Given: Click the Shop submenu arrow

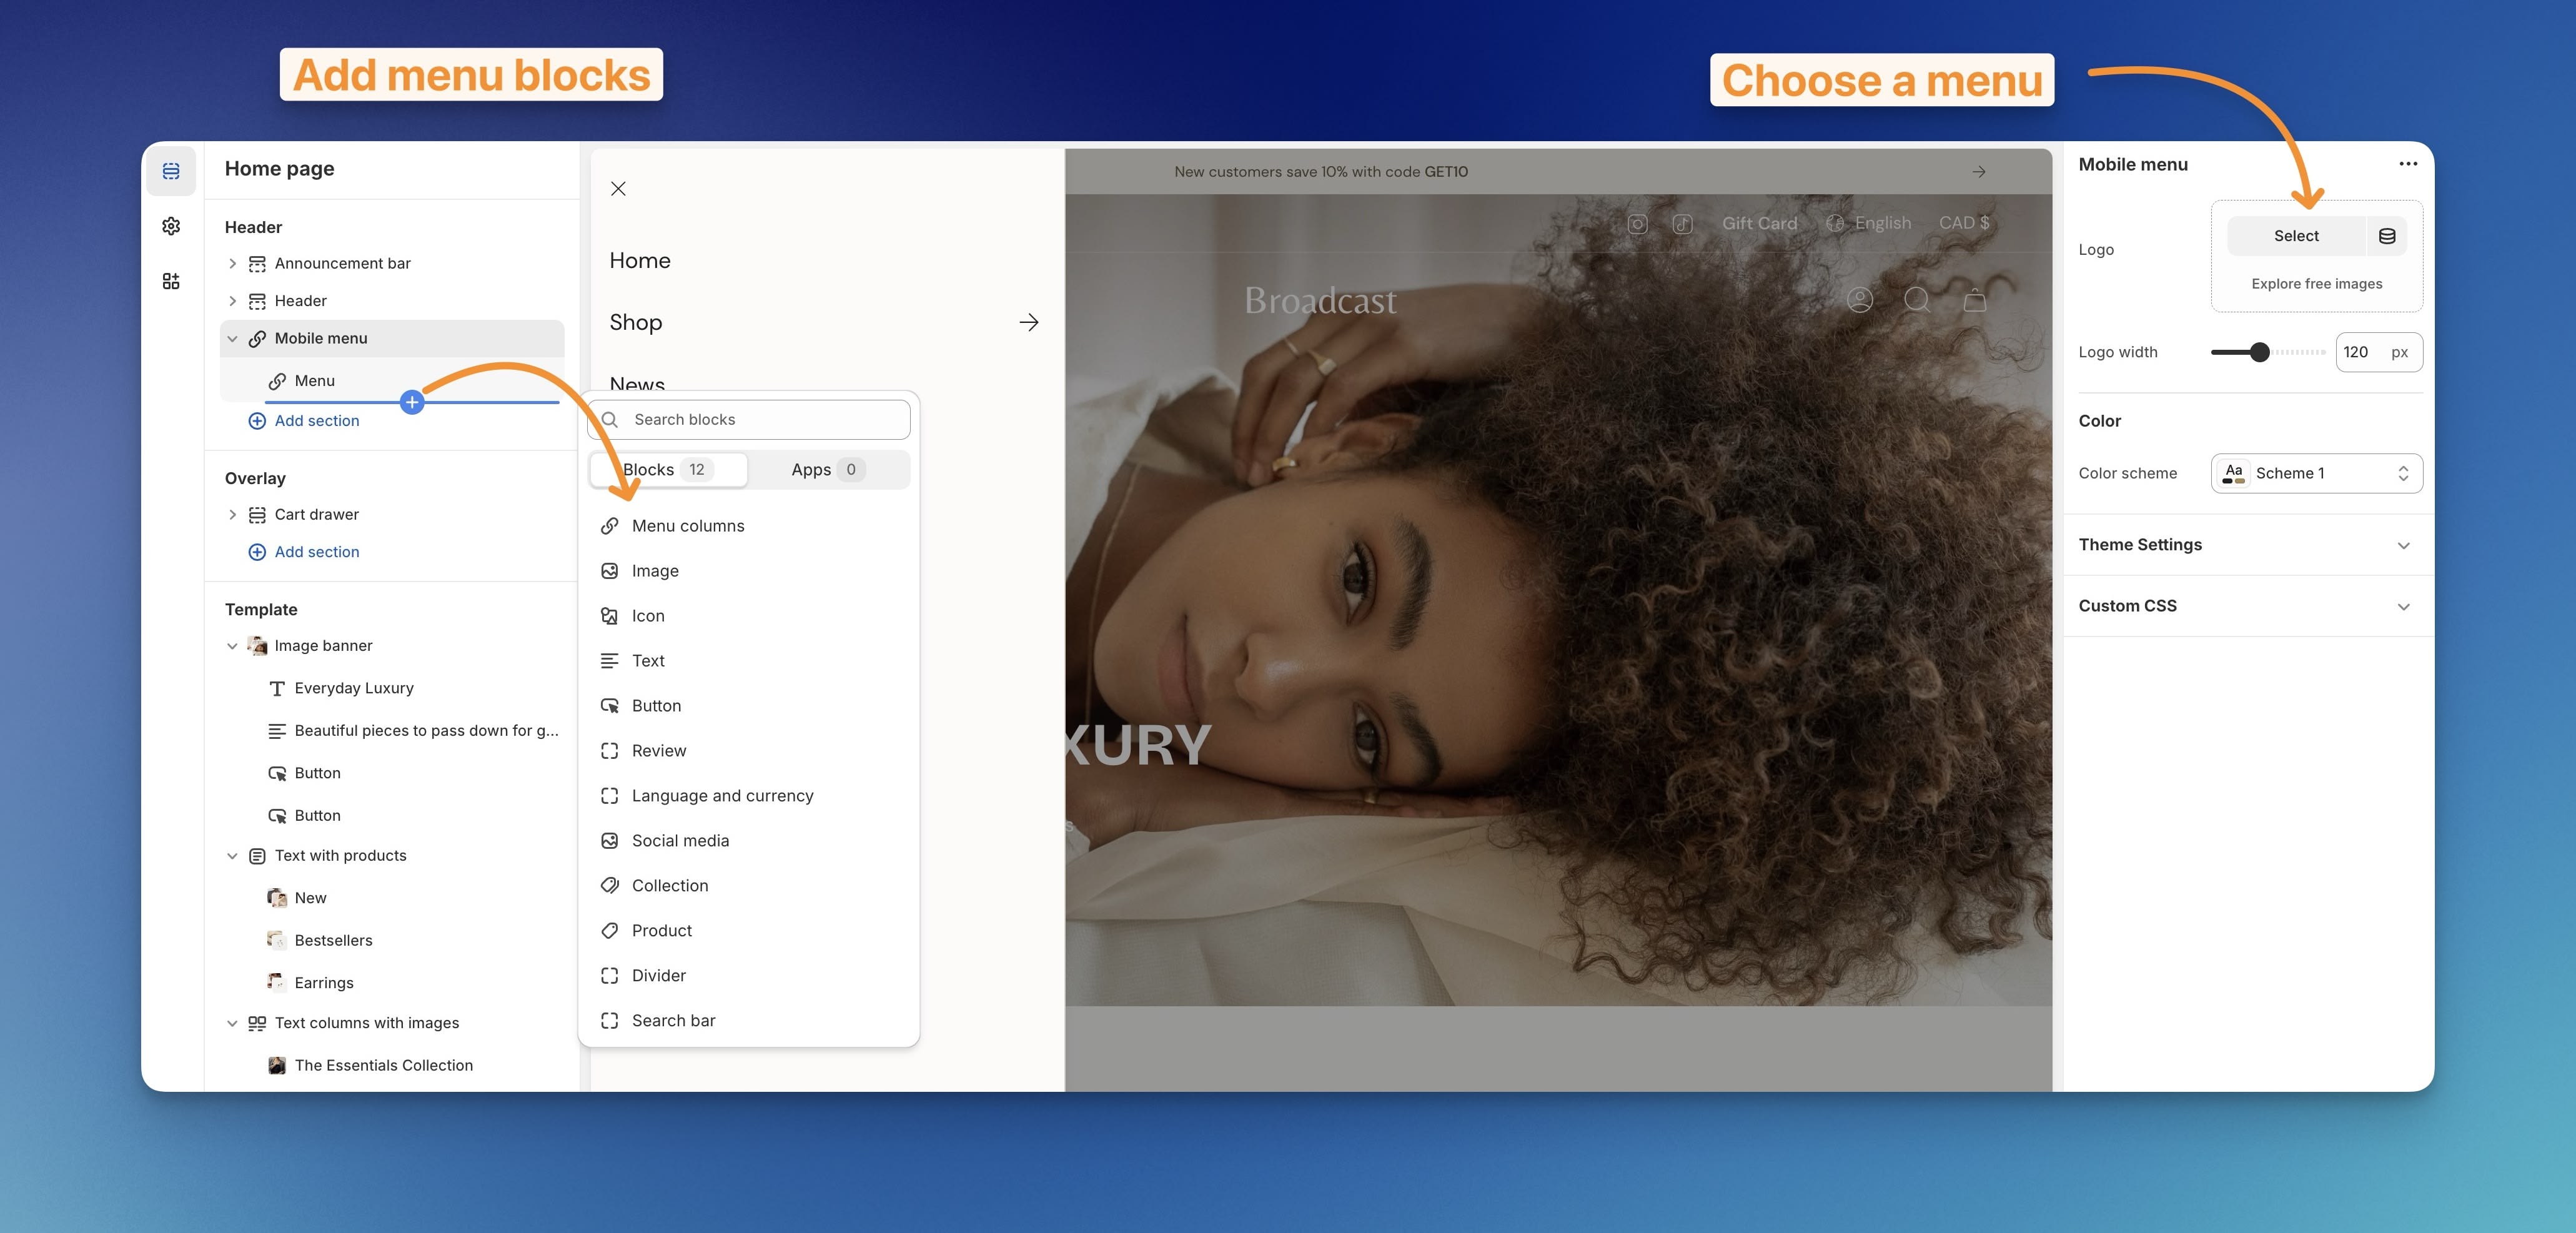Looking at the screenshot, I should tap(1028, 322).
